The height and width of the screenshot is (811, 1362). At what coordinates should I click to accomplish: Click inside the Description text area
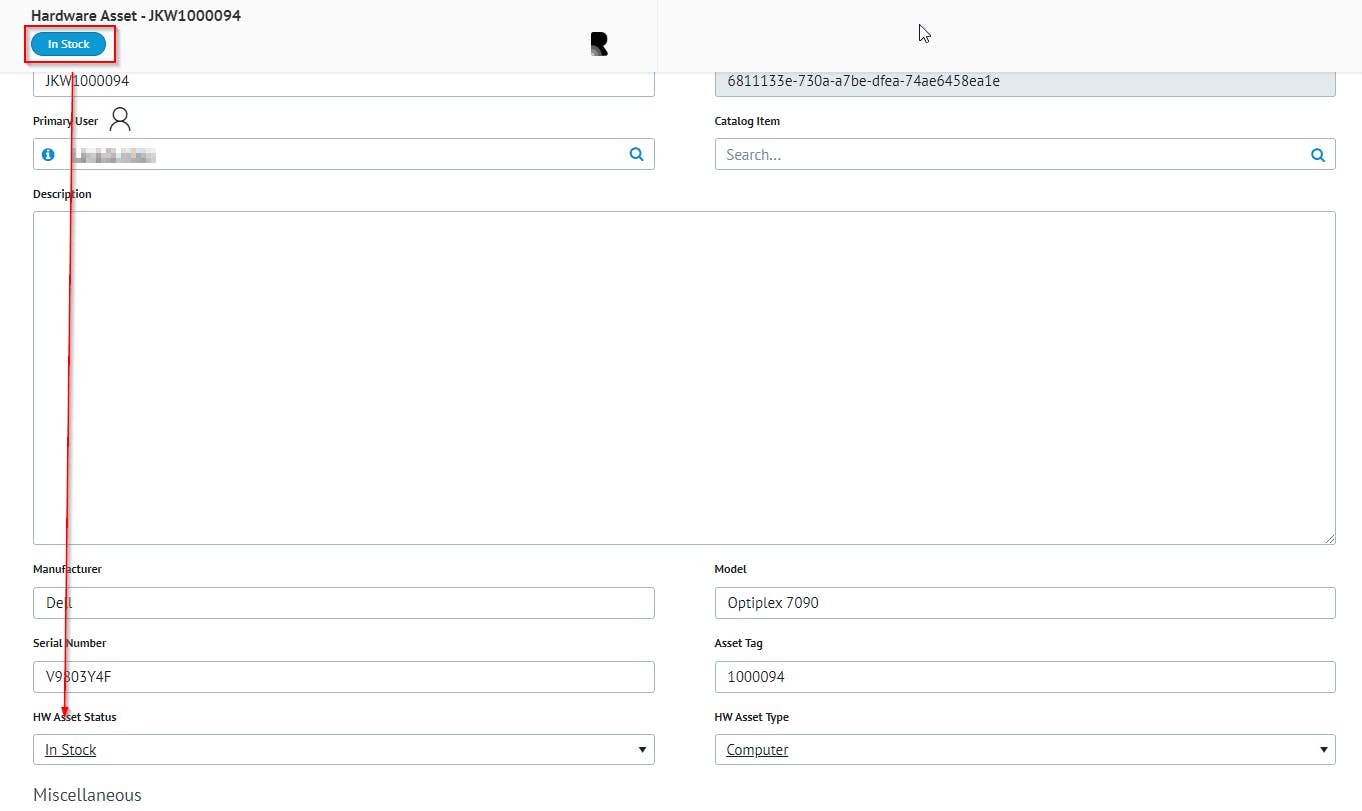tap(684, 377)
